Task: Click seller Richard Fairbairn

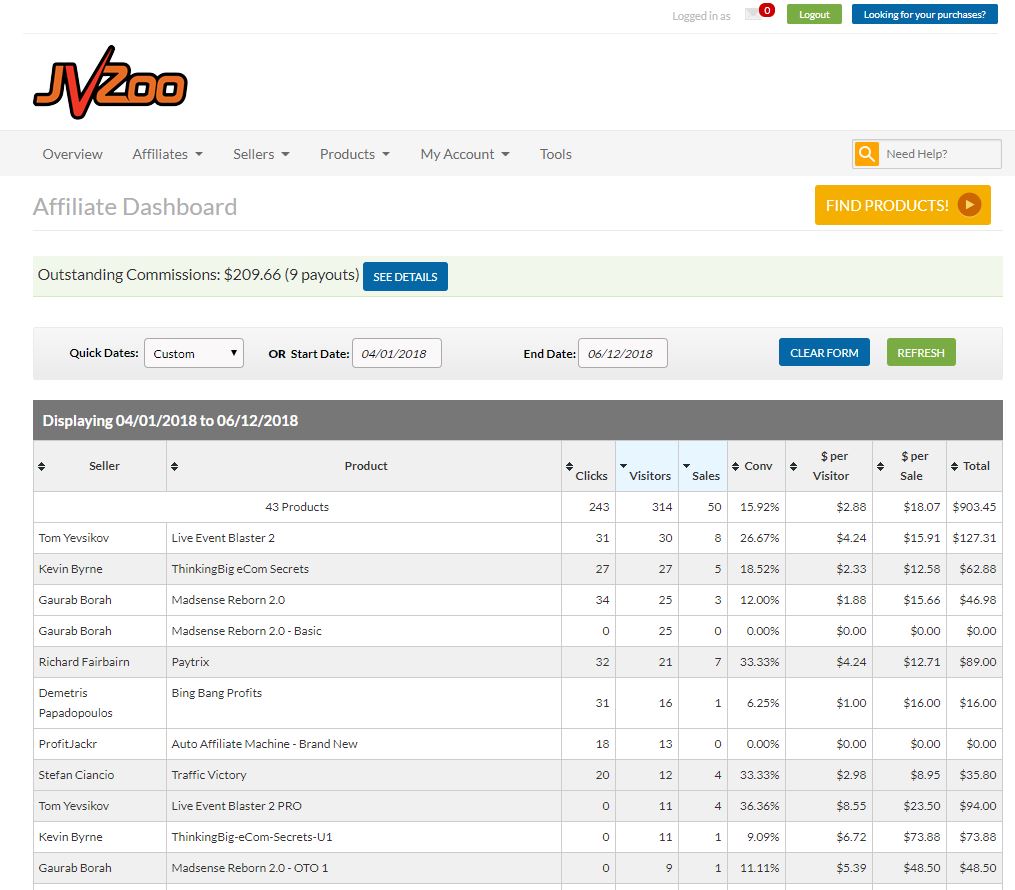Action: coord(84,662)
